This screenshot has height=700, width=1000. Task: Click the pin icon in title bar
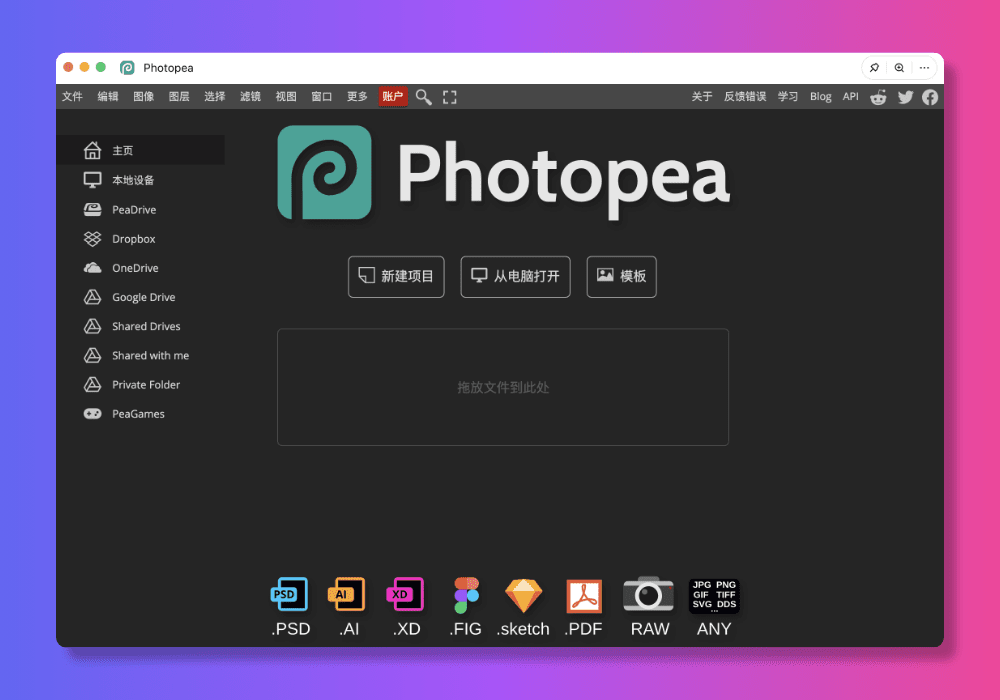(874, 68)
